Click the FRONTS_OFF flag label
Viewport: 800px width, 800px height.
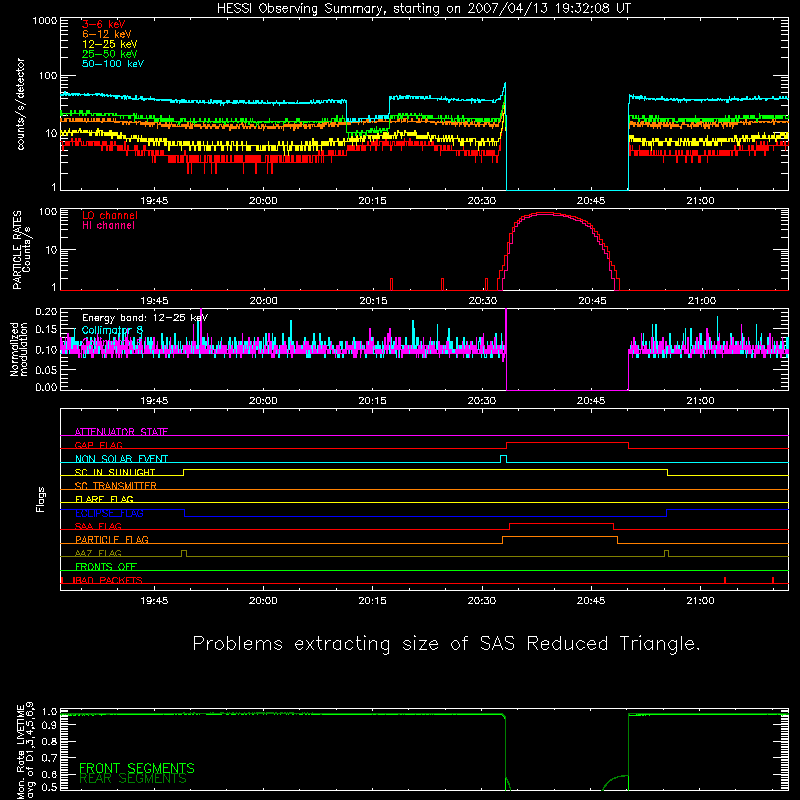tap(105, 566)
